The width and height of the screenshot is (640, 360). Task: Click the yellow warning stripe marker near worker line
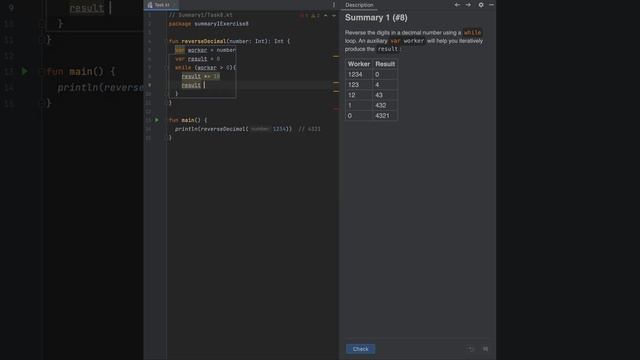pyautogui.click(x=336, y=56)
